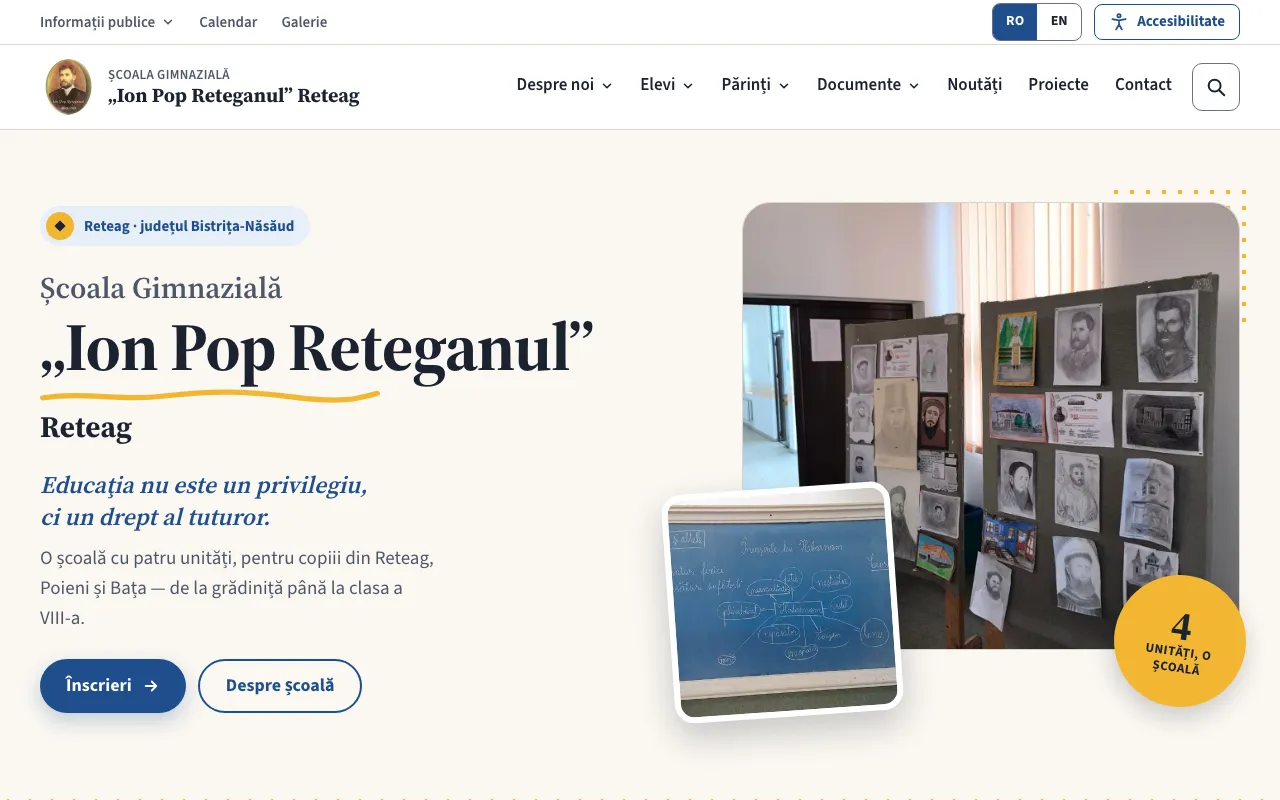The image size is (1280, 800).
Task: Click the bold Reteag subheading
Action: [x=86, y=428]
